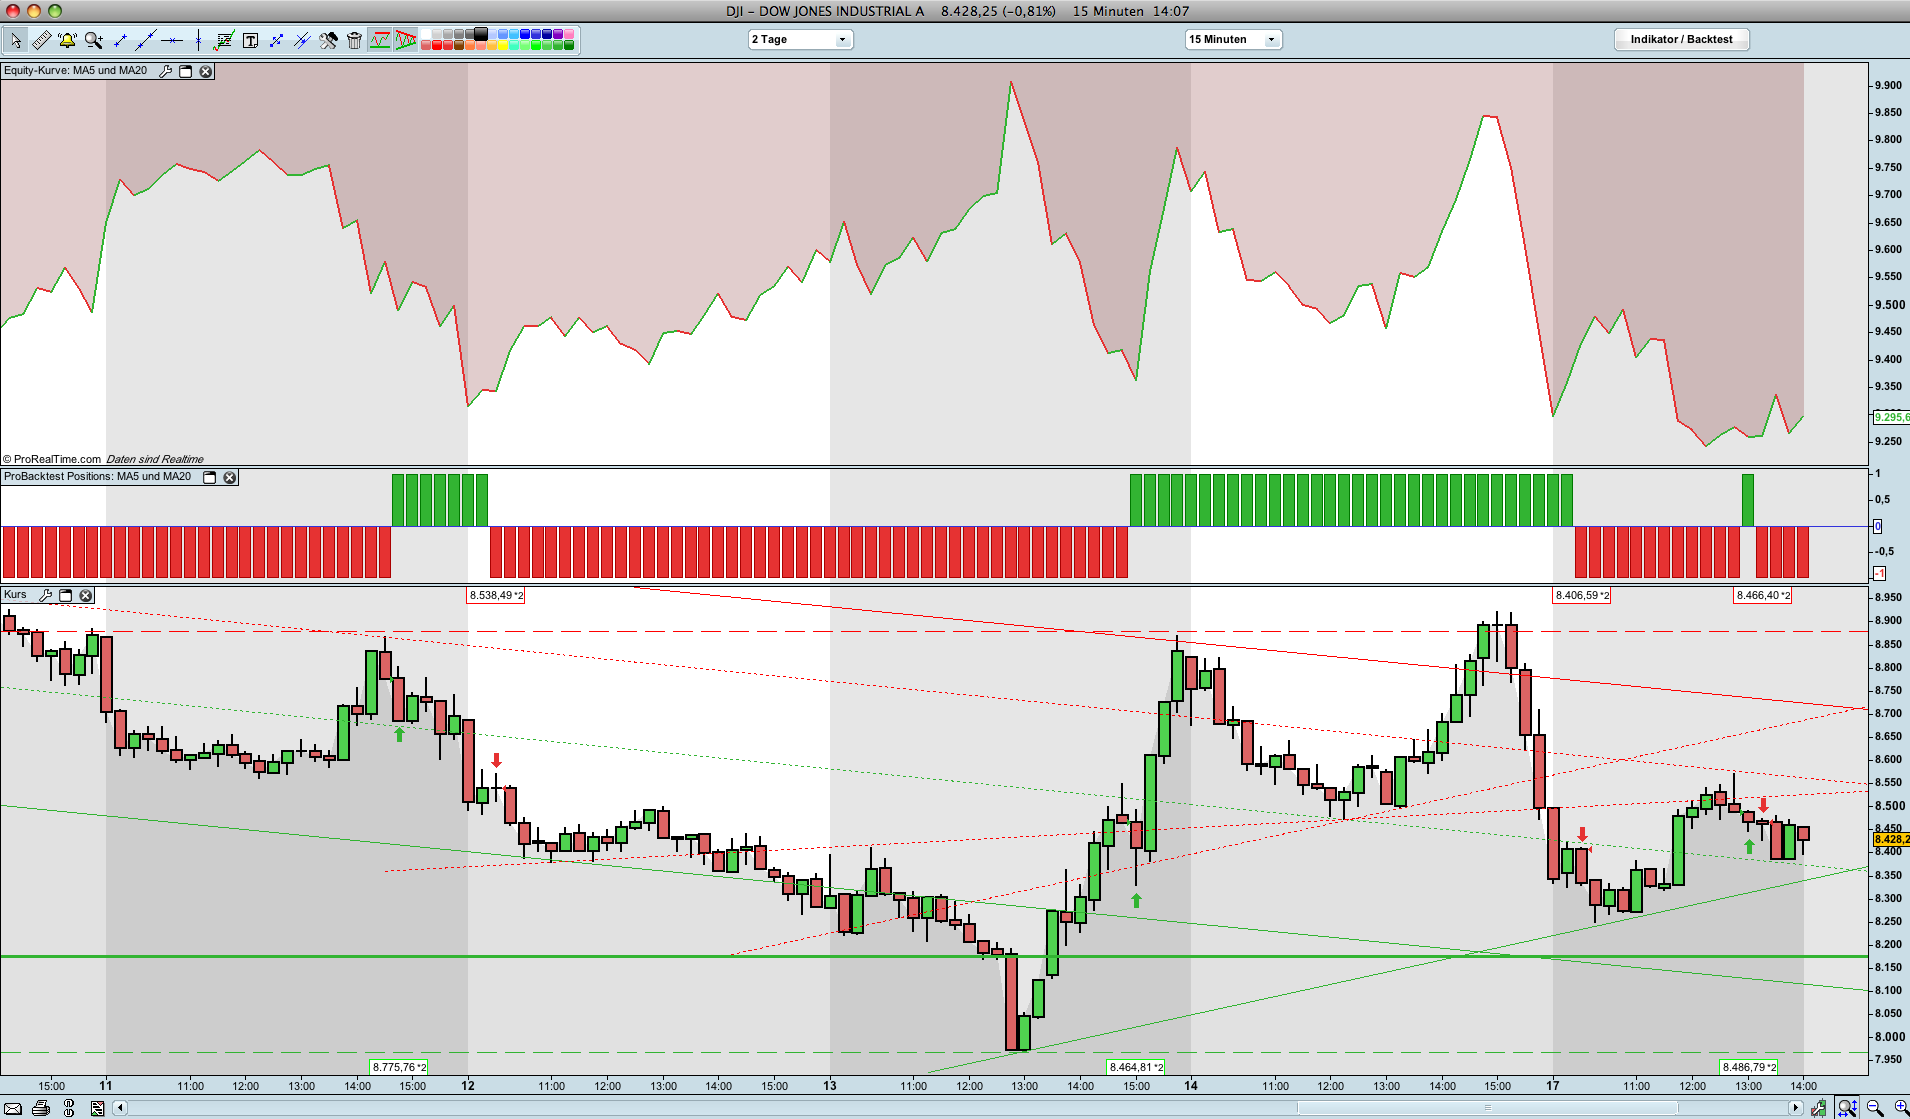Pick the ruler measuring tool
The image size is (1910, 1119).
pyautogui.click(x=42, y=40)
